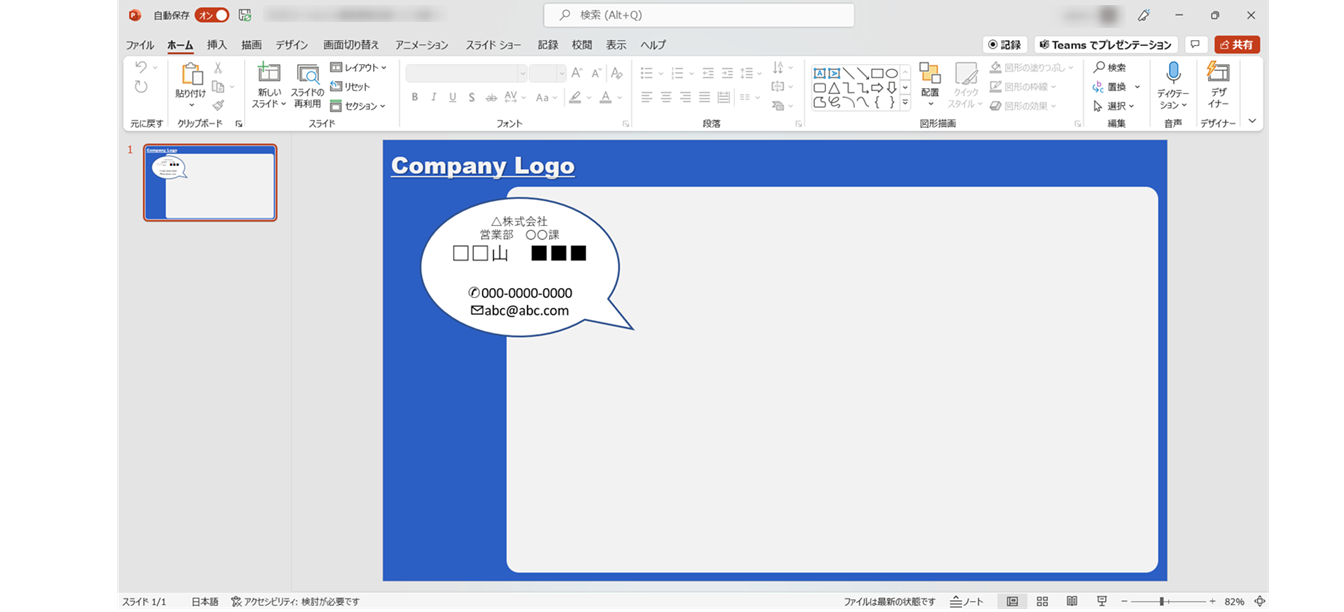1344x612 pixels.
Task: Toggle Normal view button in status bar
Action: (1012, 602)
